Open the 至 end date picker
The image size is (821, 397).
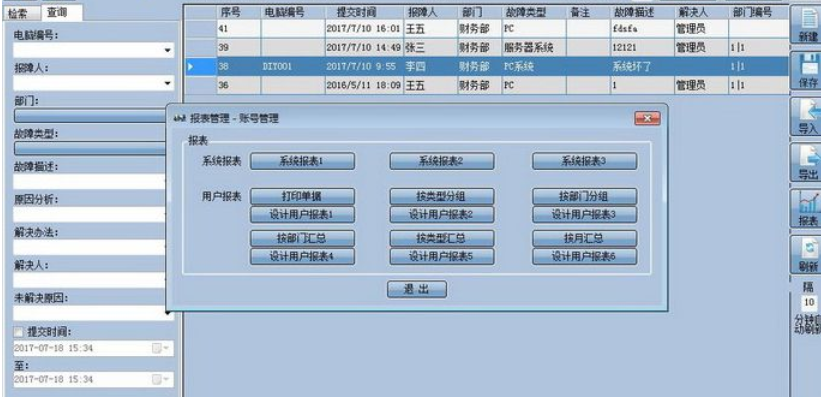(x=160, y=379)
